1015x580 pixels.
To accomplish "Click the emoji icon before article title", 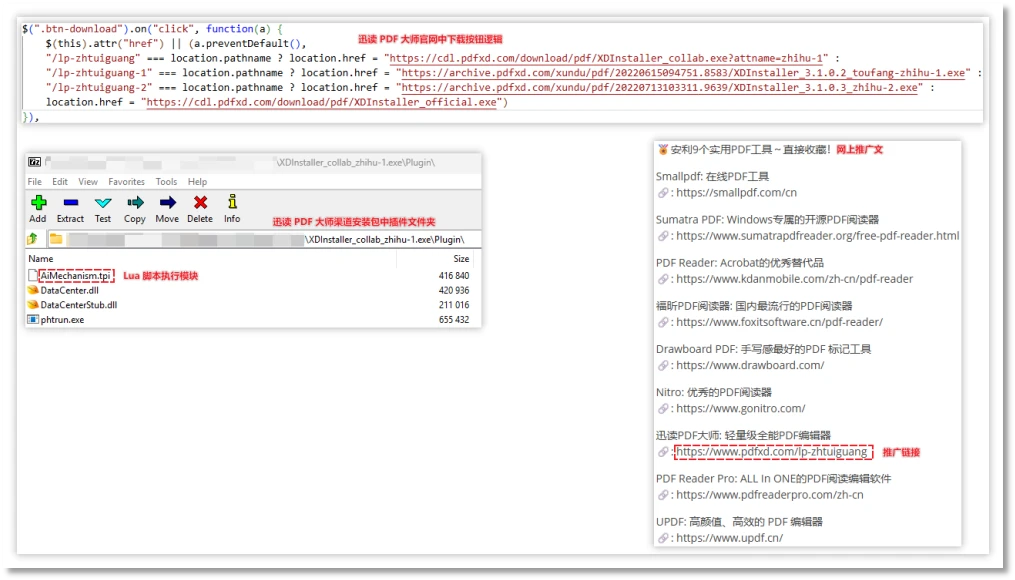I will pyautogui.click(x=663, y=150).
